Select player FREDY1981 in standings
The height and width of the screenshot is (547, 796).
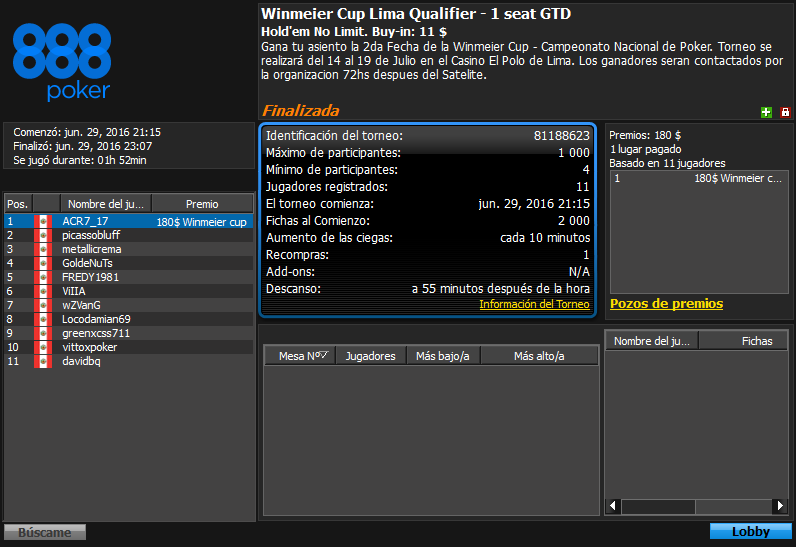click(x=129, y=277)
